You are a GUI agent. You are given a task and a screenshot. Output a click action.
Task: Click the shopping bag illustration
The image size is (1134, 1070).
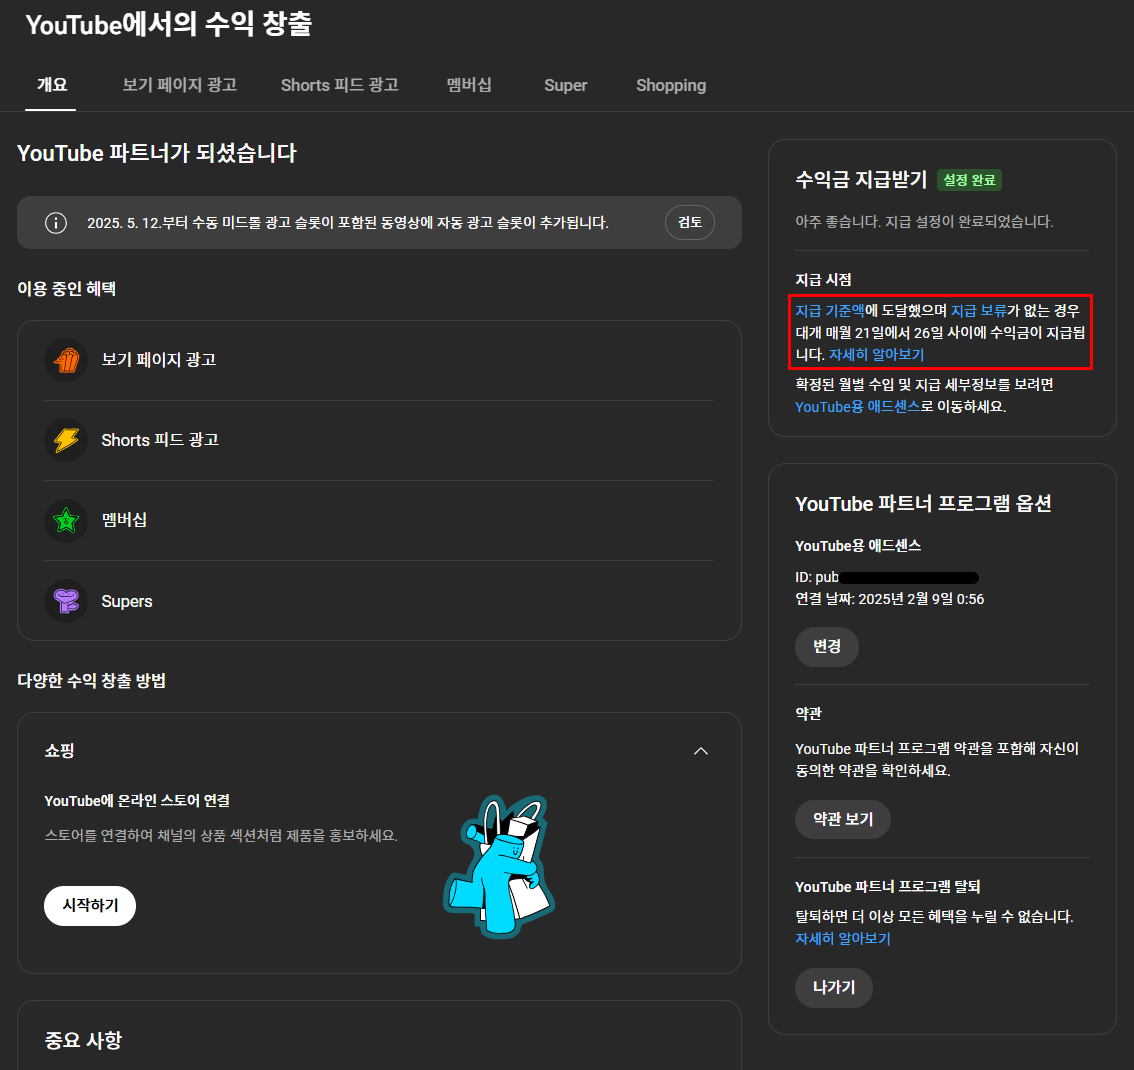tap(499, 867)
